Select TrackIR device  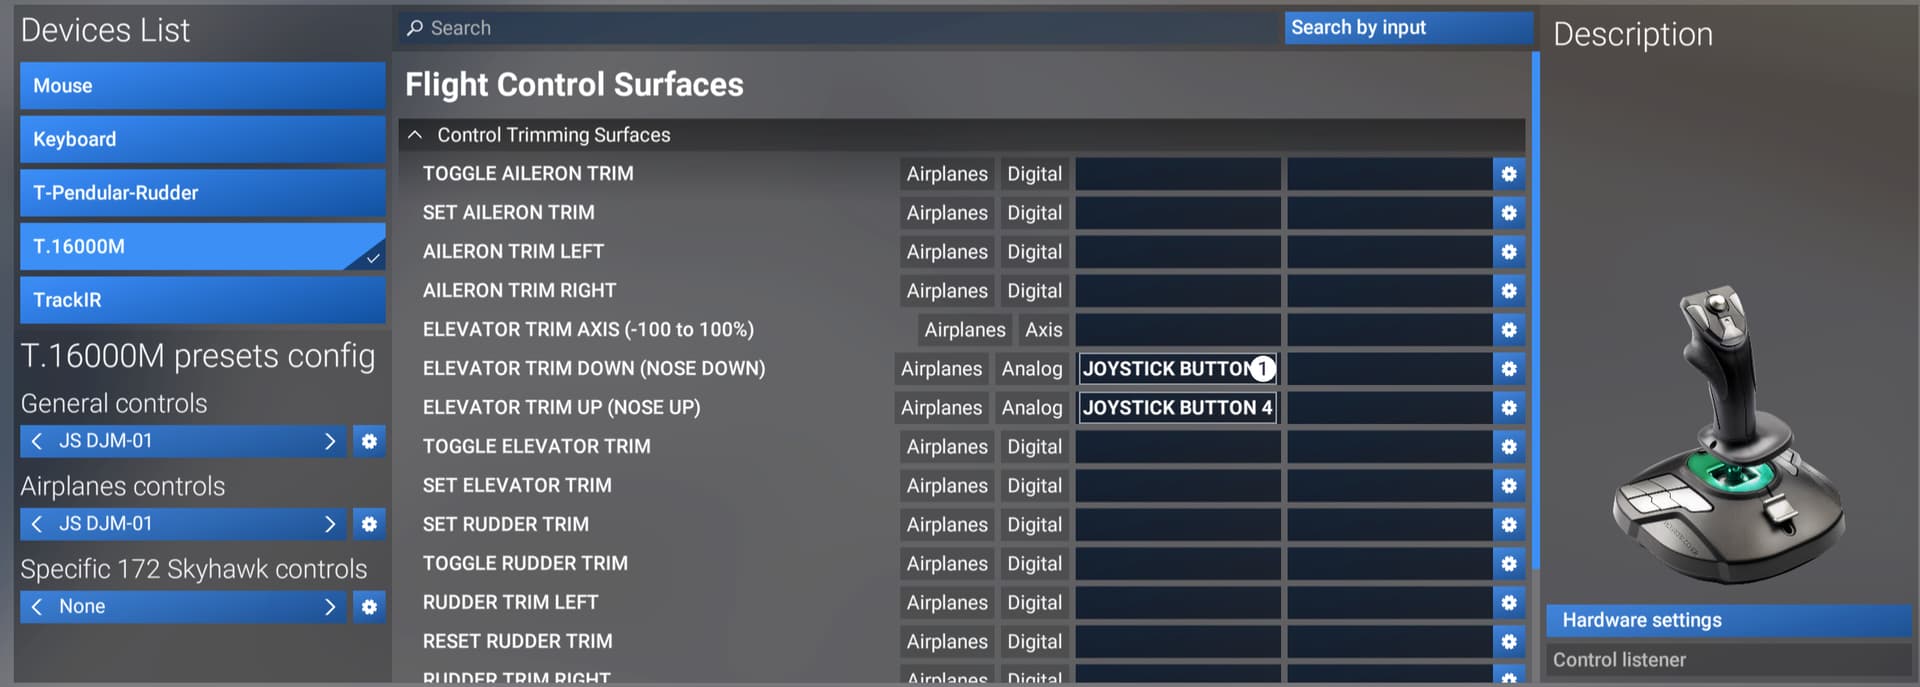[202, 300]
